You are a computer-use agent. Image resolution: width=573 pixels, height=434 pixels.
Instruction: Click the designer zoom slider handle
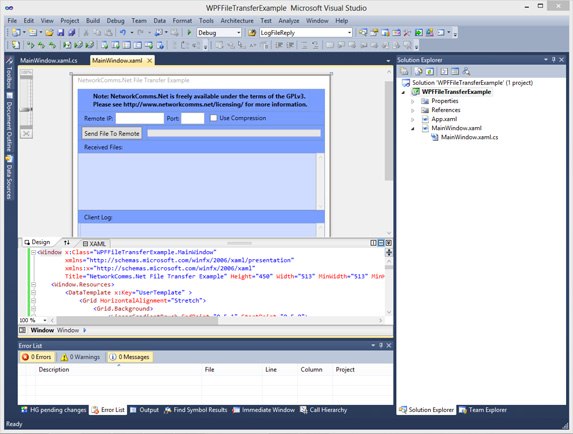[26, 109]
